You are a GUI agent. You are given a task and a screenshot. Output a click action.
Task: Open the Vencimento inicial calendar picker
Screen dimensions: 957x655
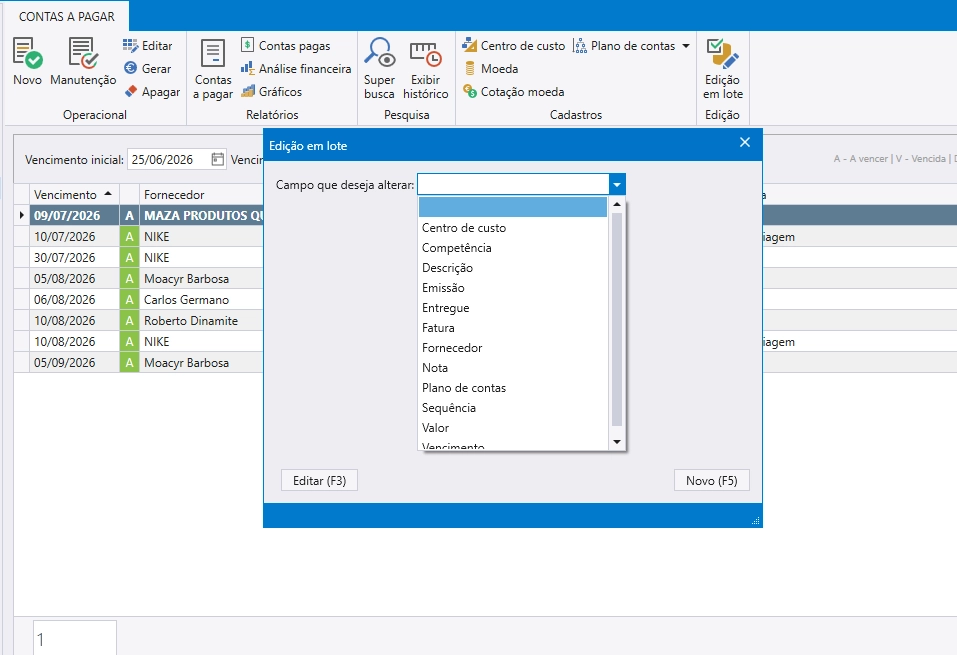click(217, 159)
